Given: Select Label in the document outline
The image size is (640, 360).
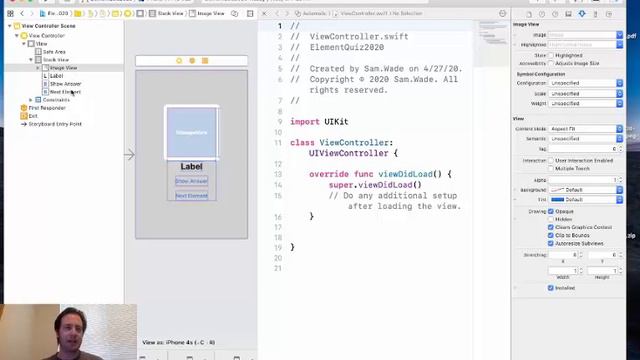Looking at the screenshot, I should tap(56, 76).
